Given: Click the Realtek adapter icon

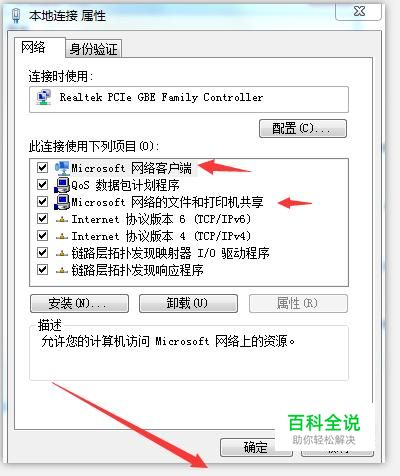Looking at the screenshot, I should click(x=43, y=98).
